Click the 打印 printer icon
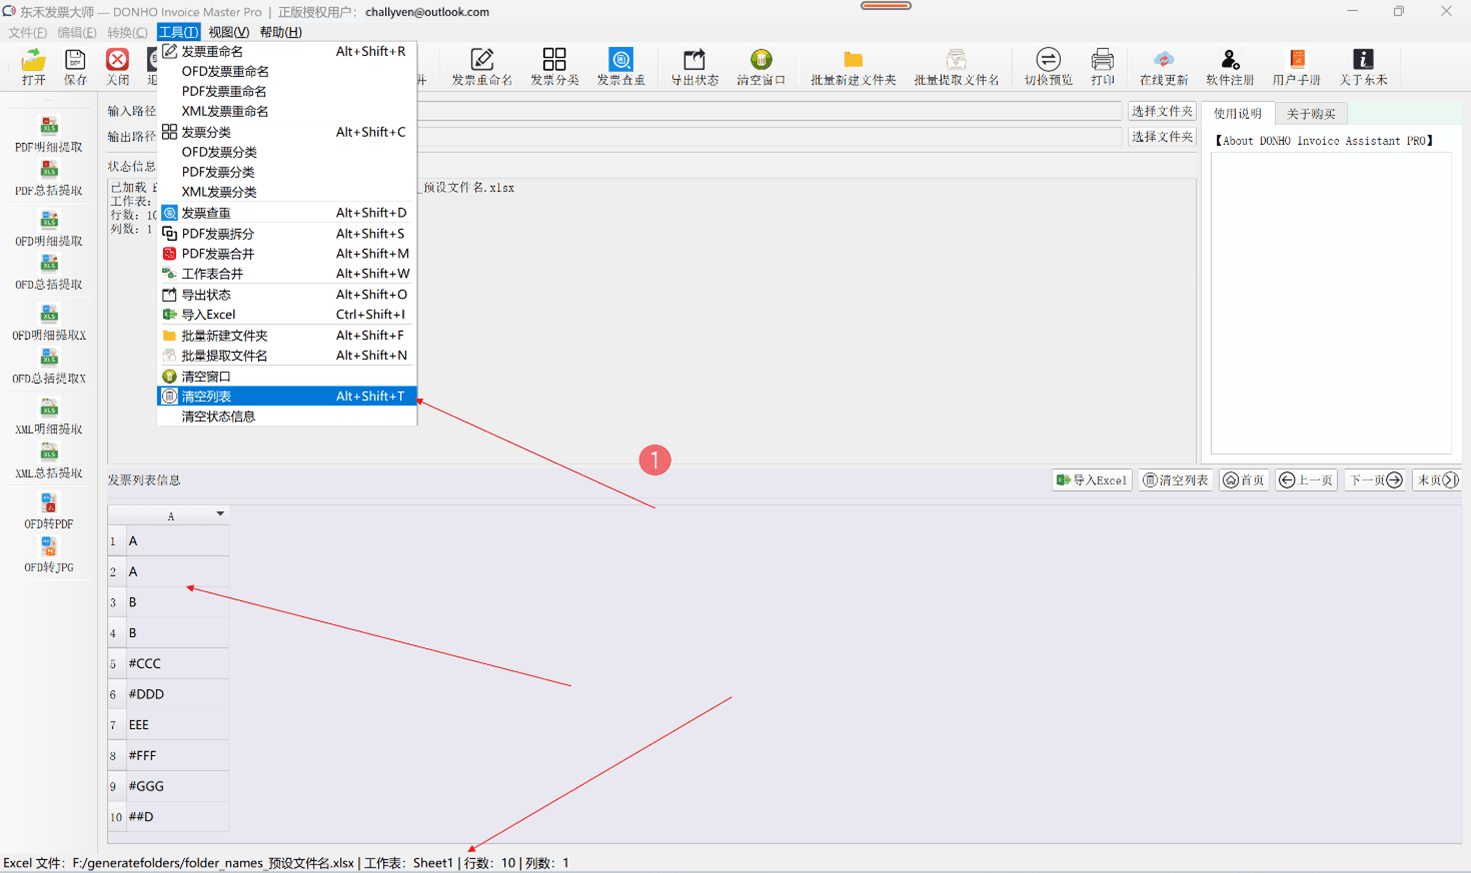Viewport: 1471px width, 873px height. [x=1102, y=66]
